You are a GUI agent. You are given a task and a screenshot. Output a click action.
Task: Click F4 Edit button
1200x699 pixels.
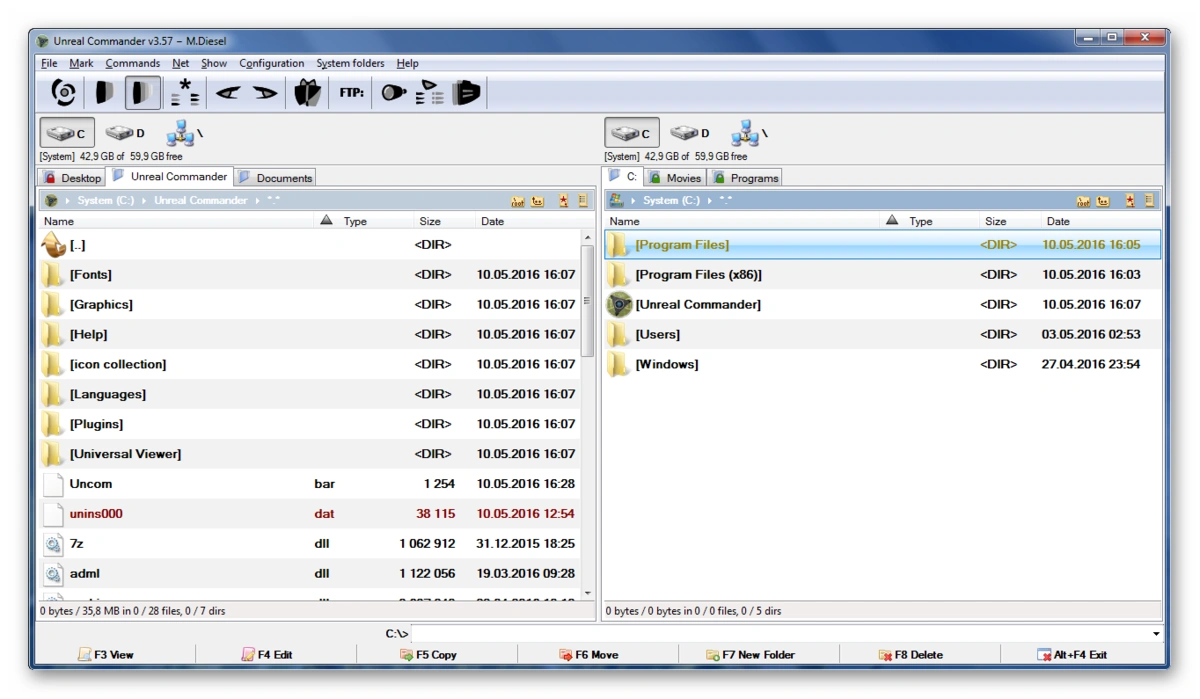[x=267, y=655]
